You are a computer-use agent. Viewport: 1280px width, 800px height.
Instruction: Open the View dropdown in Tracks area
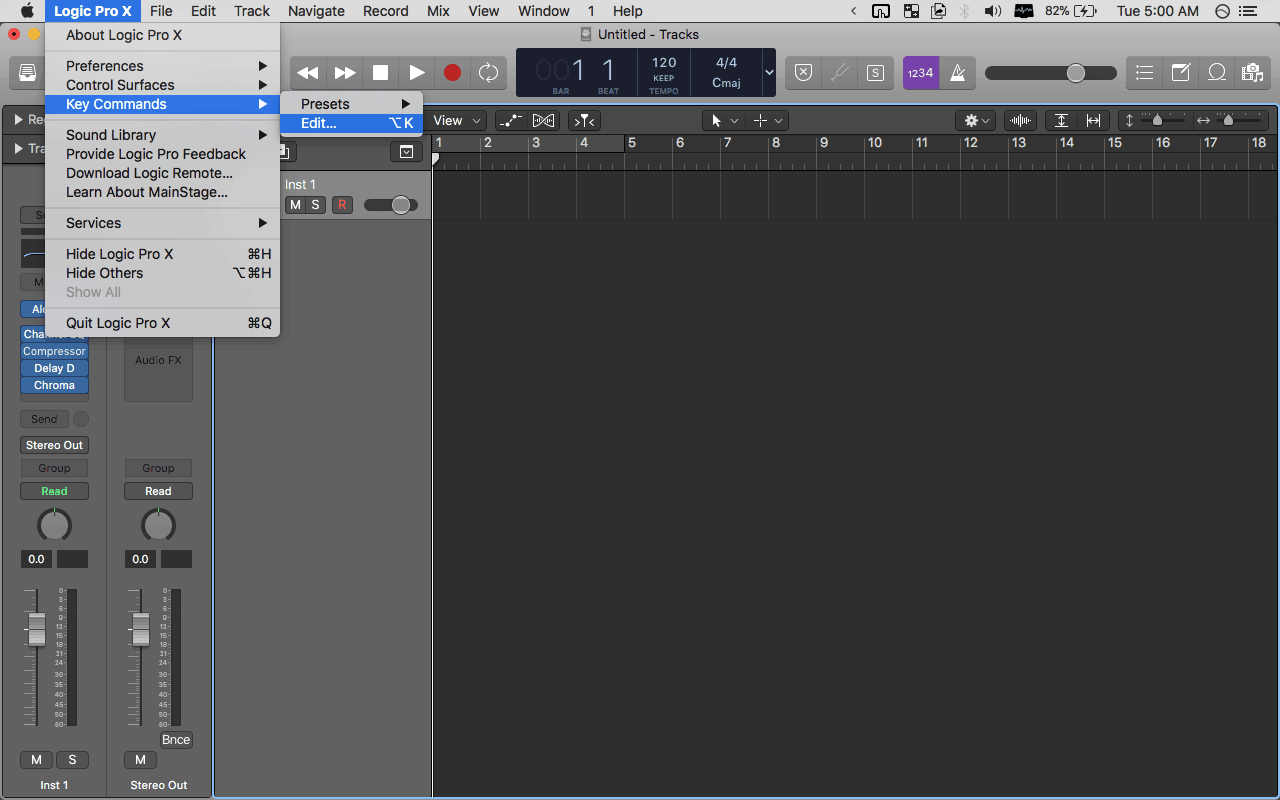click(457, 121)
